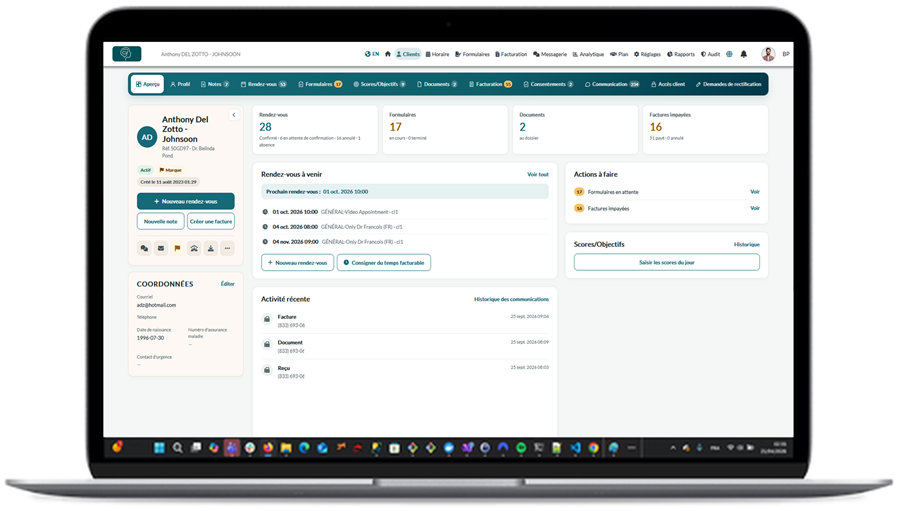This screenshot has width=900, height=511.
Task: Click Voir for Formulaires en attente
Action: [755, 192]
